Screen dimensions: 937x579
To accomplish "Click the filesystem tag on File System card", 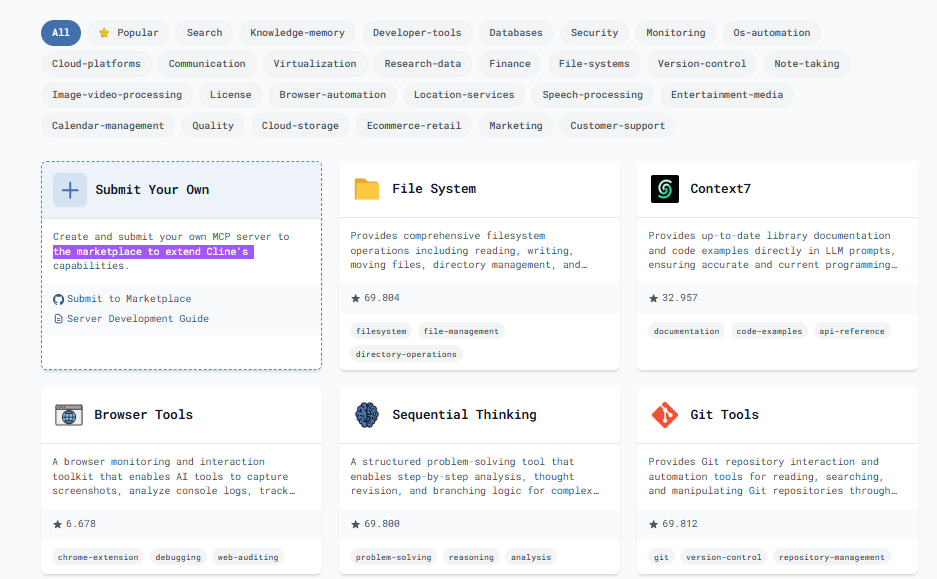I will [381, 331].
